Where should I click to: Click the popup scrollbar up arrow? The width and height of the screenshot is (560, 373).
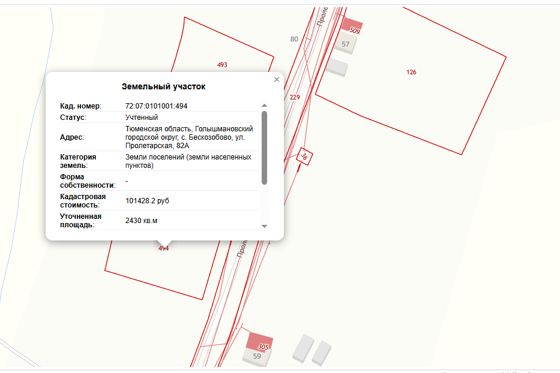pos(264,105)
